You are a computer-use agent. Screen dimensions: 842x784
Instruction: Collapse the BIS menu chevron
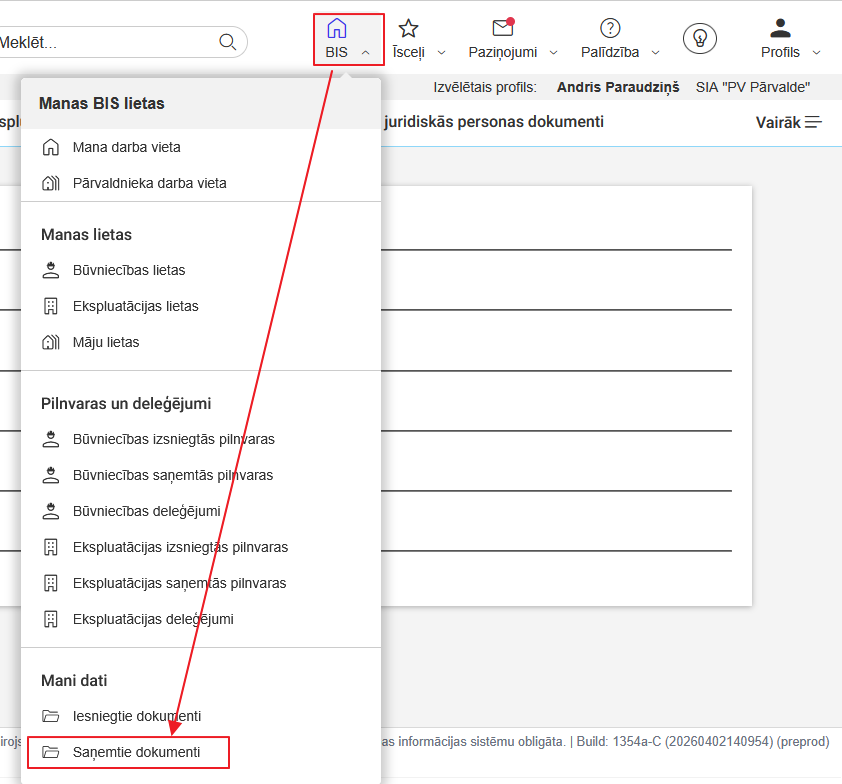(366, 53)
